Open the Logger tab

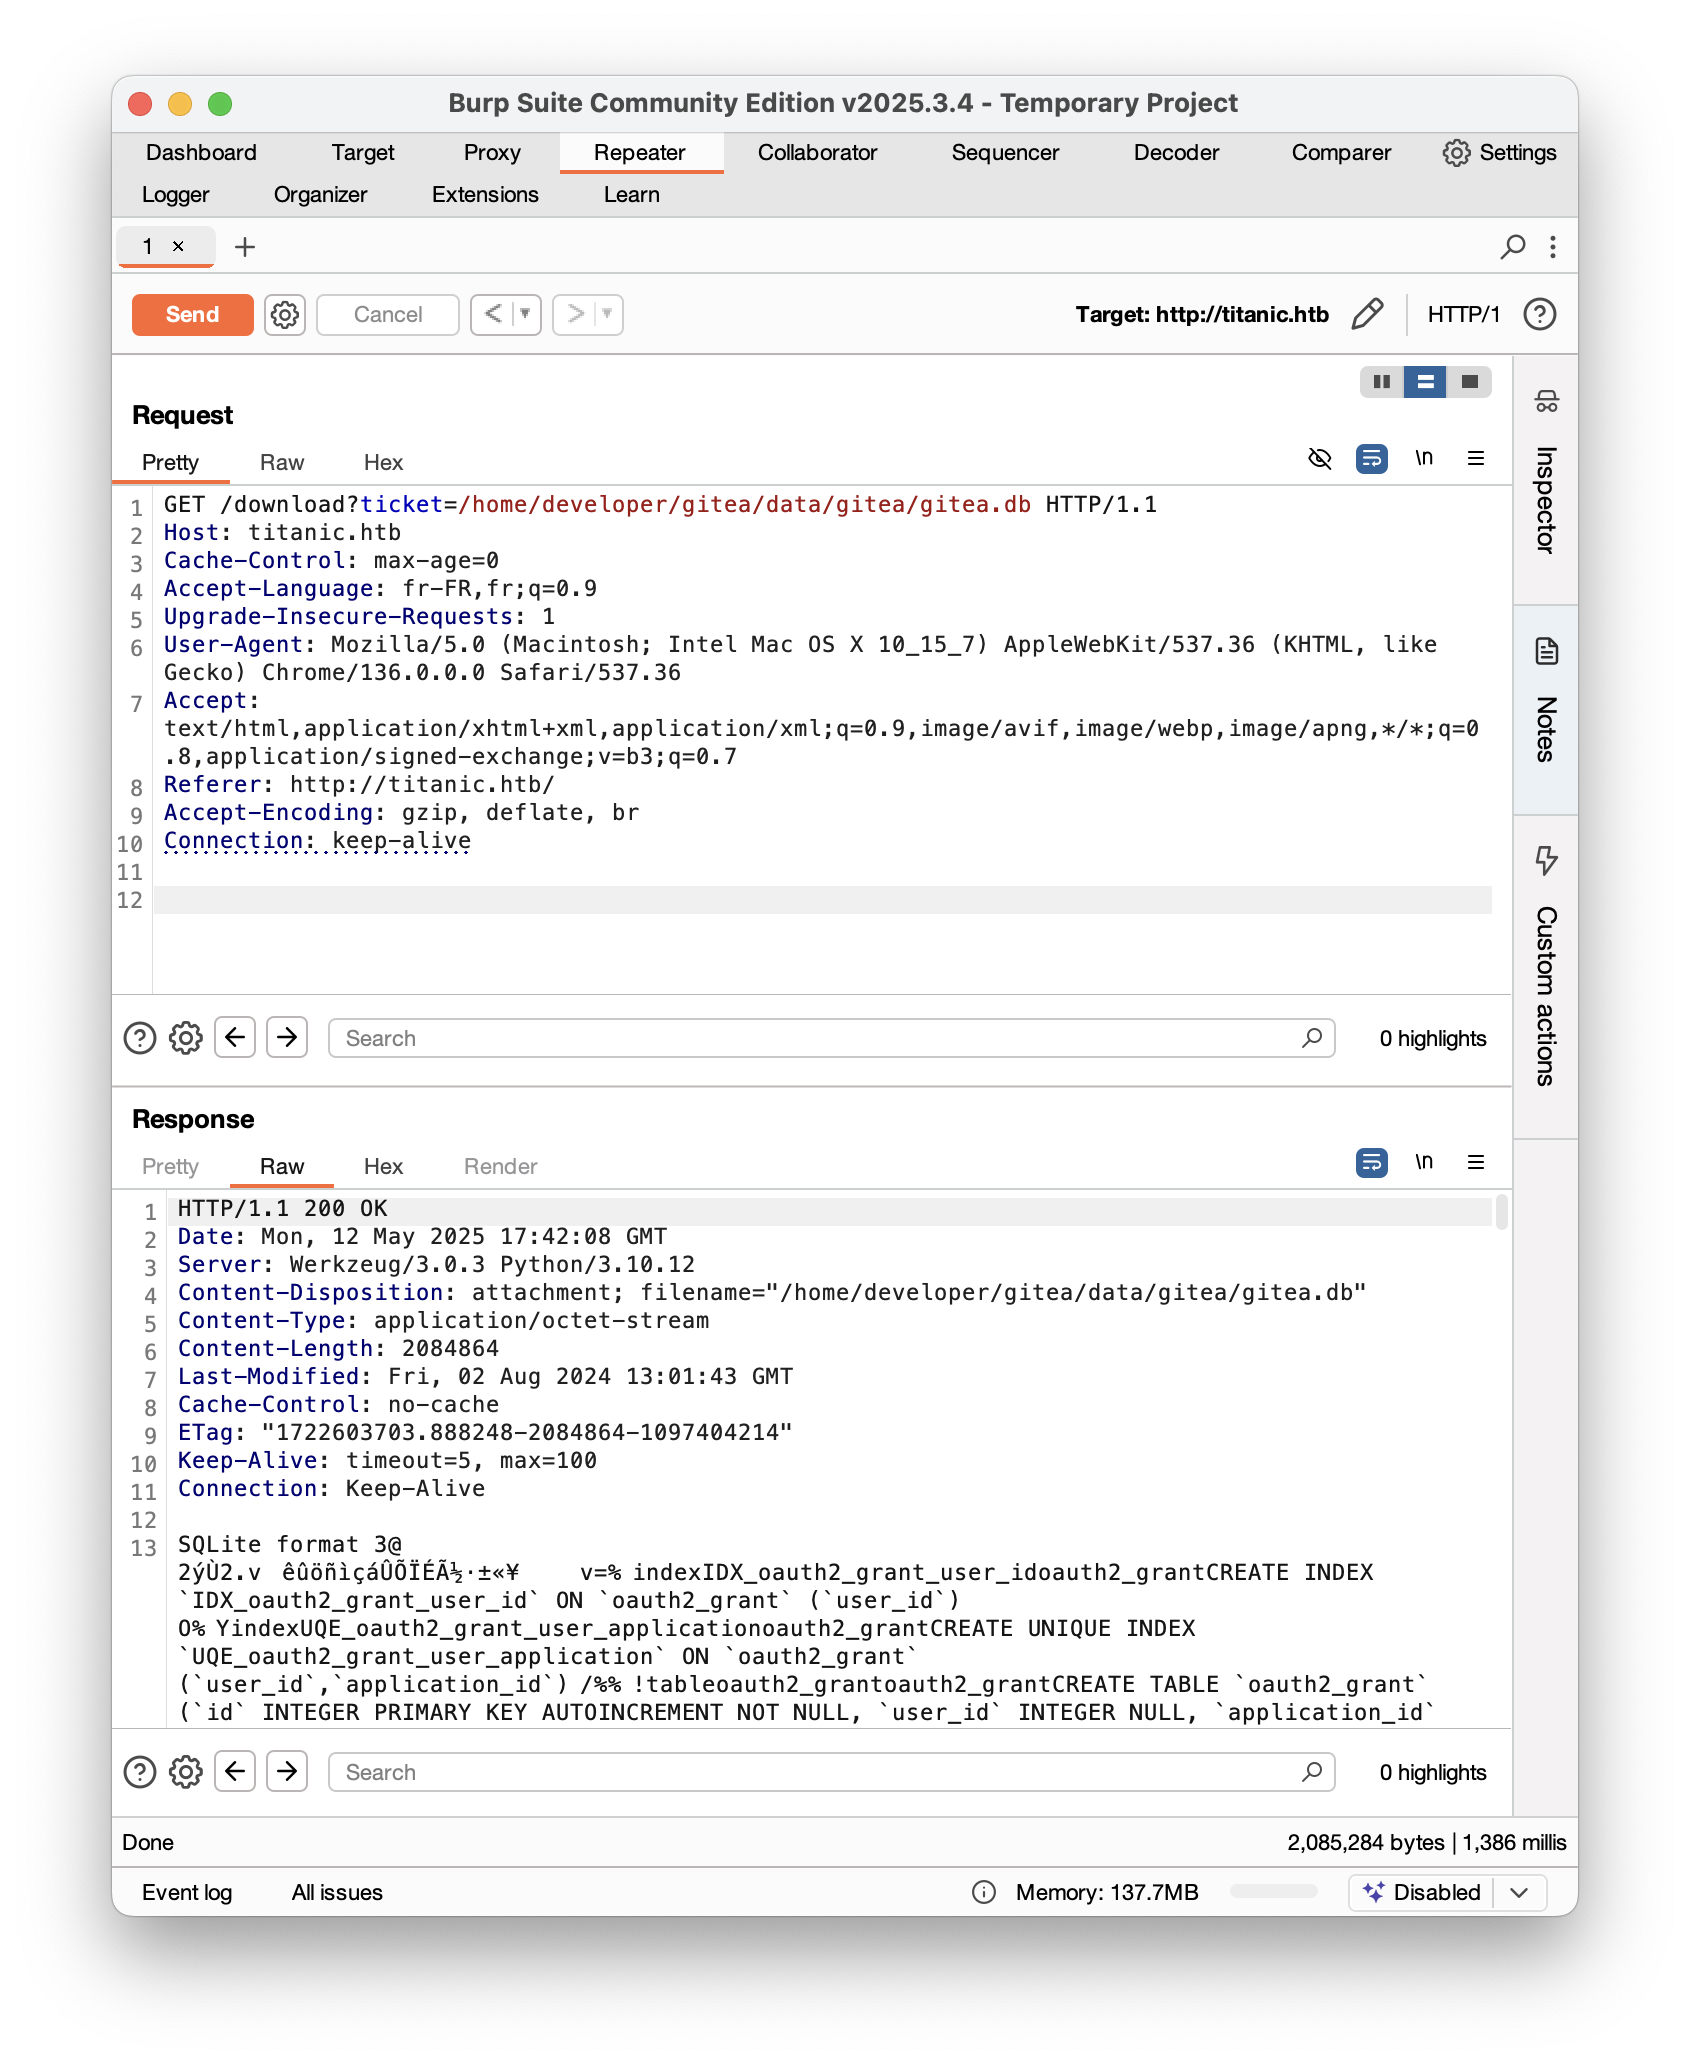tap(175, 195)
